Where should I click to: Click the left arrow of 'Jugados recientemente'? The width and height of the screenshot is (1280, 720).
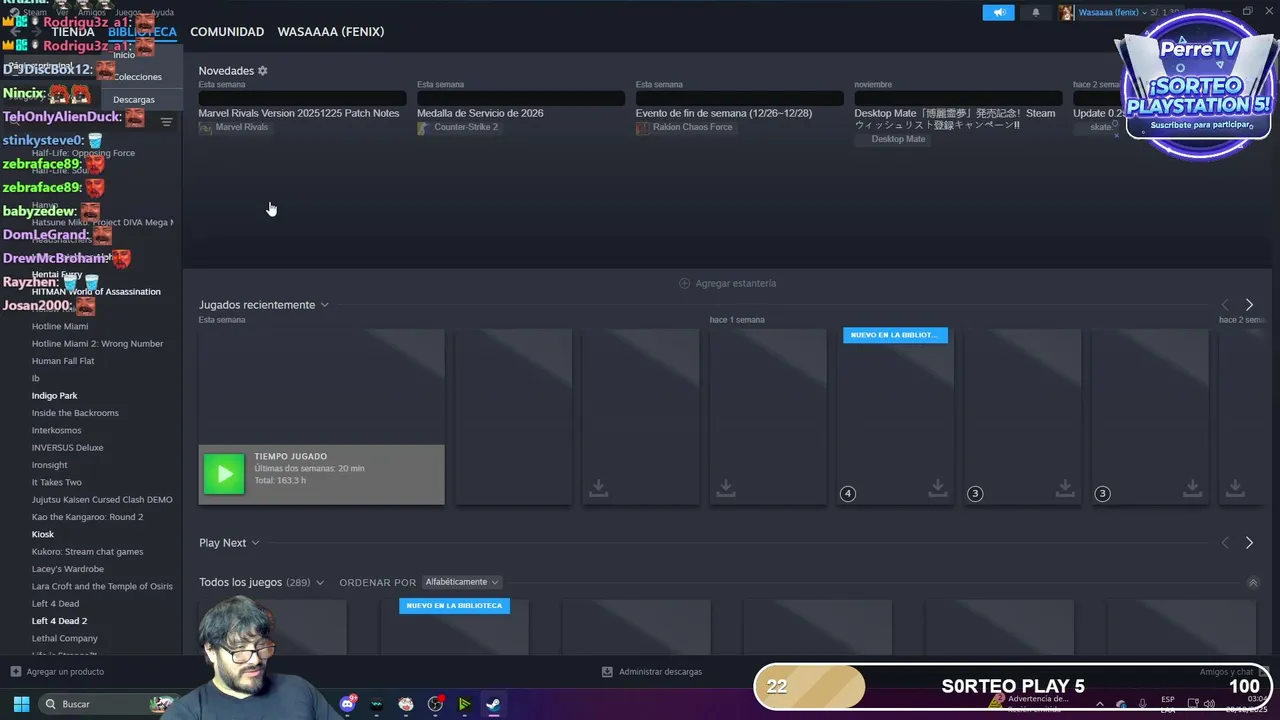(1225, 304)
